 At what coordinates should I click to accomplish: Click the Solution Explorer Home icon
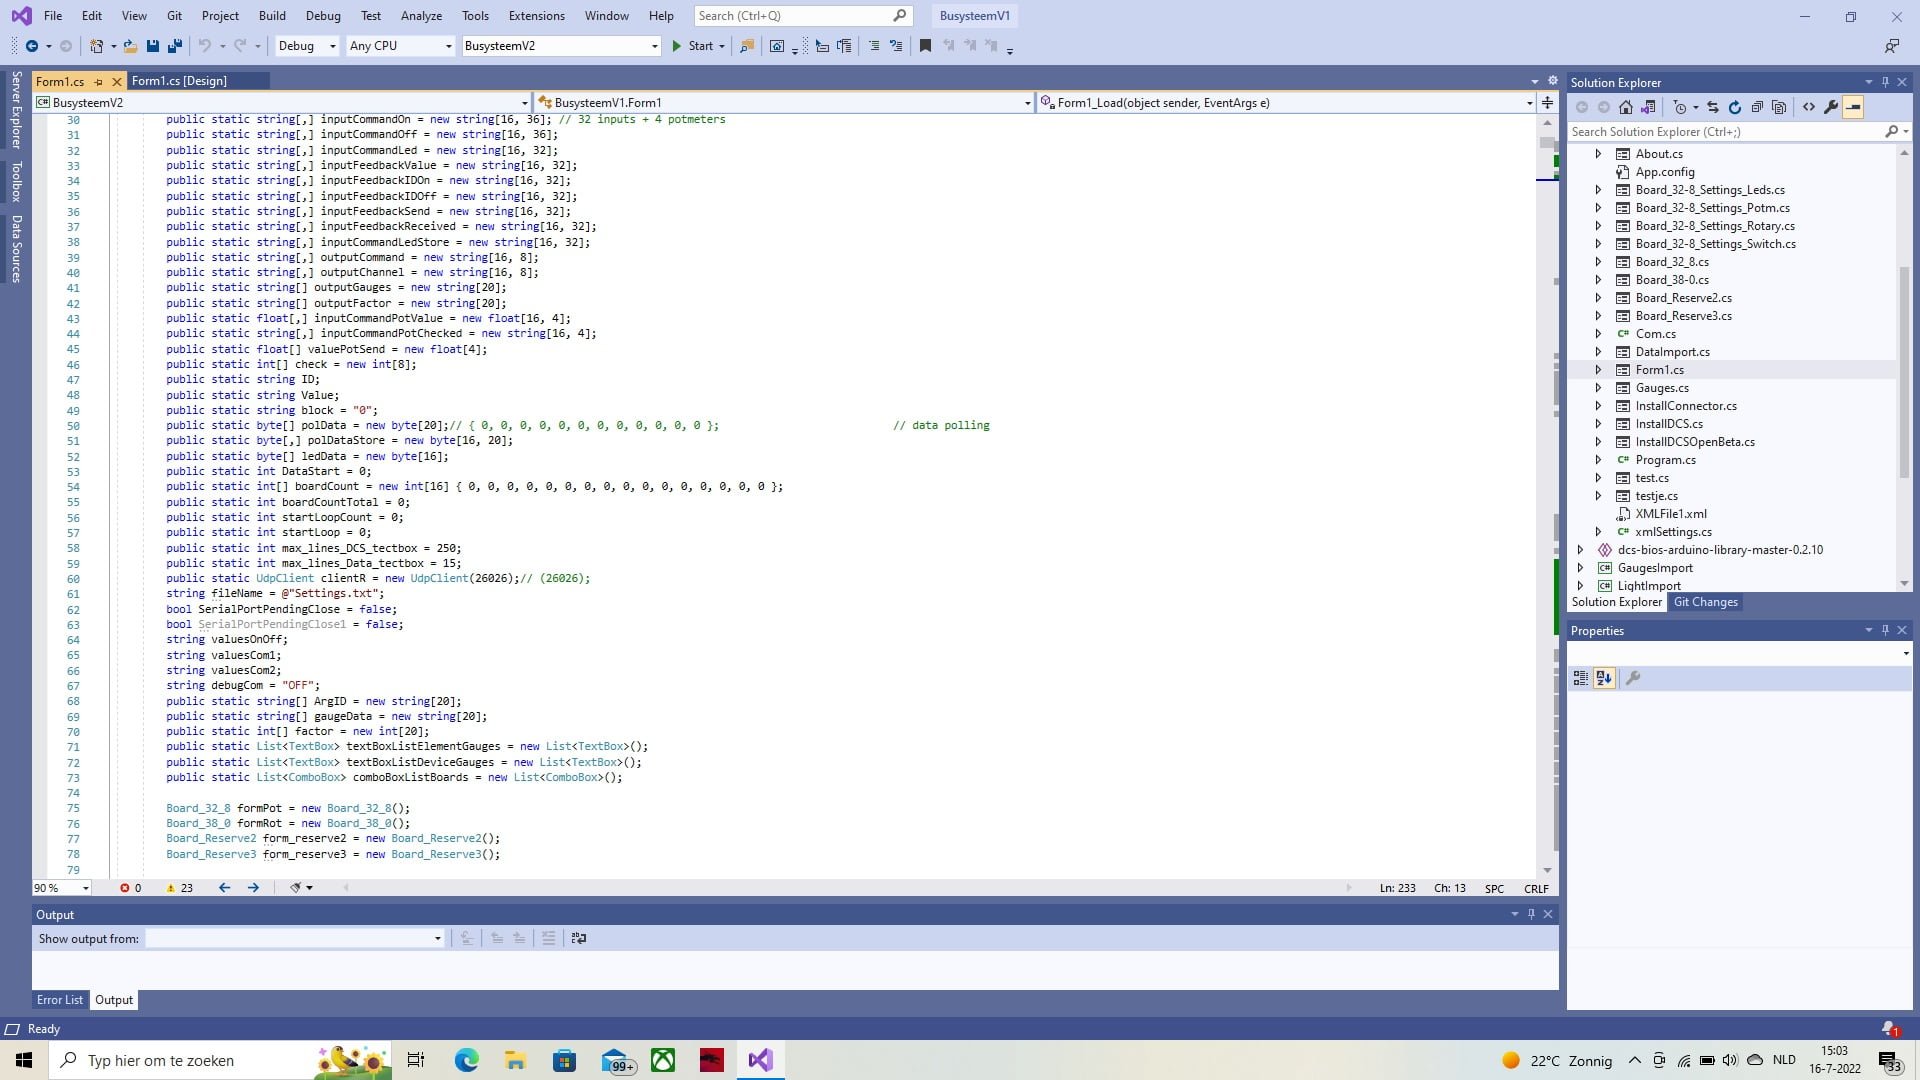1626,107
